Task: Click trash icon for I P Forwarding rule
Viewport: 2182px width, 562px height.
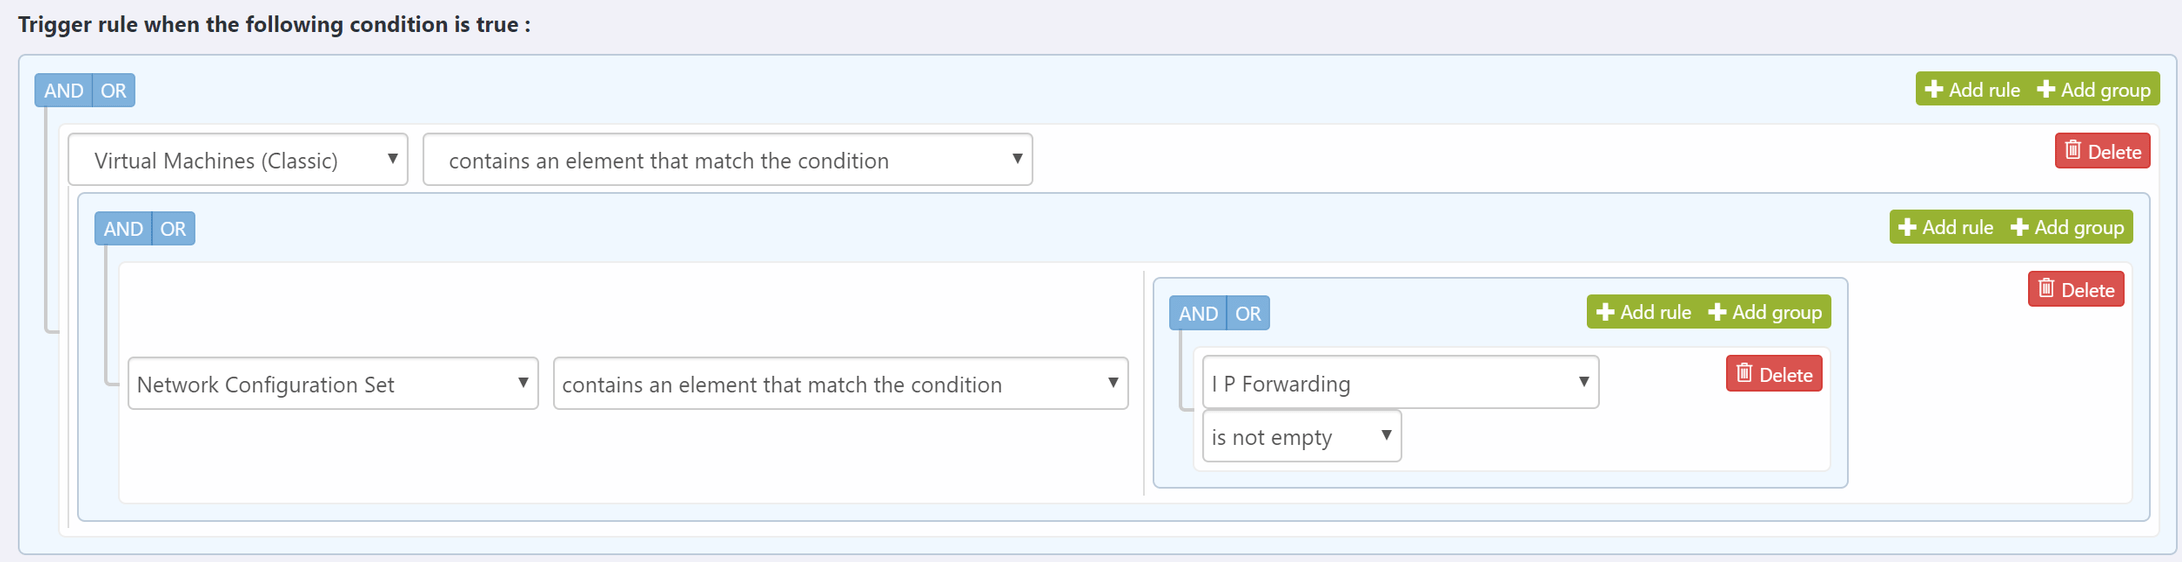Action: [1744, 374]
